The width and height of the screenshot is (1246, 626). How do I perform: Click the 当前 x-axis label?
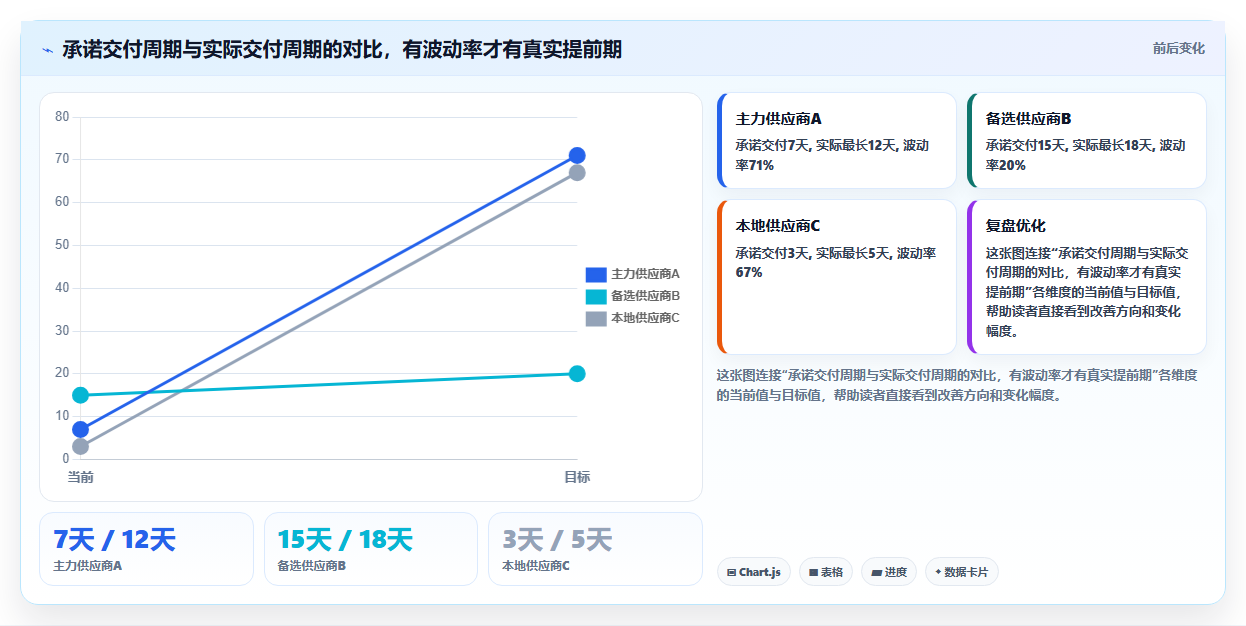[x=81, y=477]
